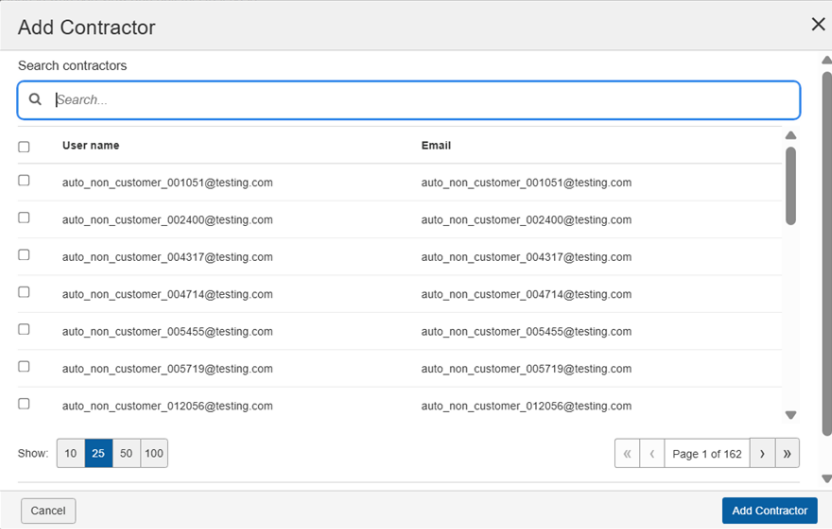Tick the checkbox for auto_non_customer_005719
Viewport: 832px width, 529px height.
(24, 367)
